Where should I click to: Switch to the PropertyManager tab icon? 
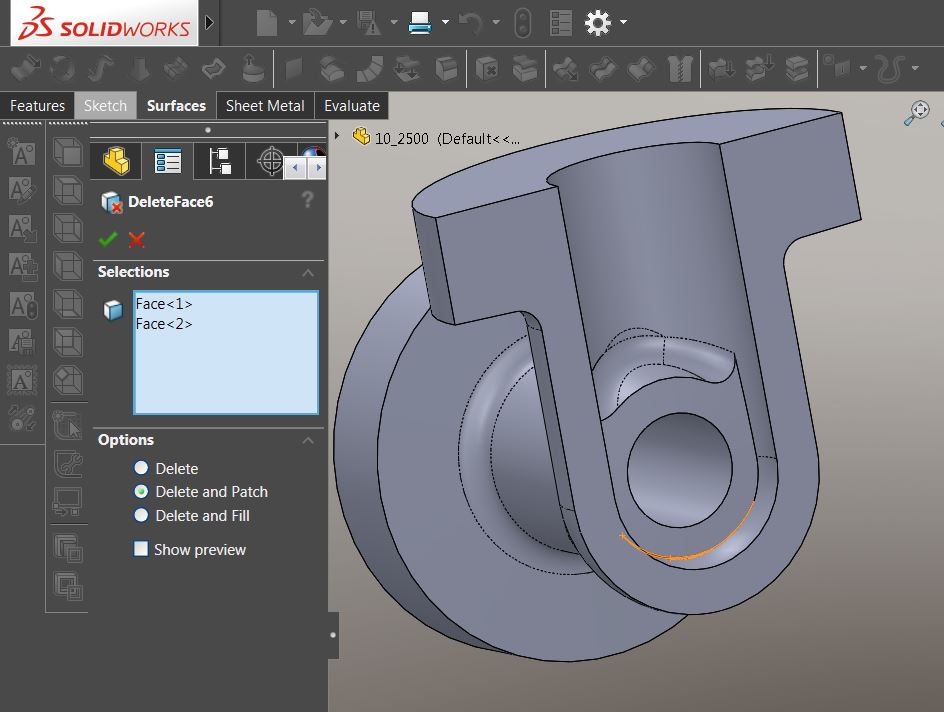(x=167, y=161)
